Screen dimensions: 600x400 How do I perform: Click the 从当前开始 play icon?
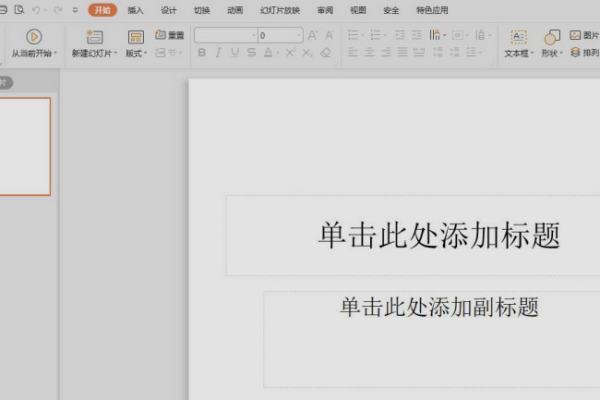(34, 37)
